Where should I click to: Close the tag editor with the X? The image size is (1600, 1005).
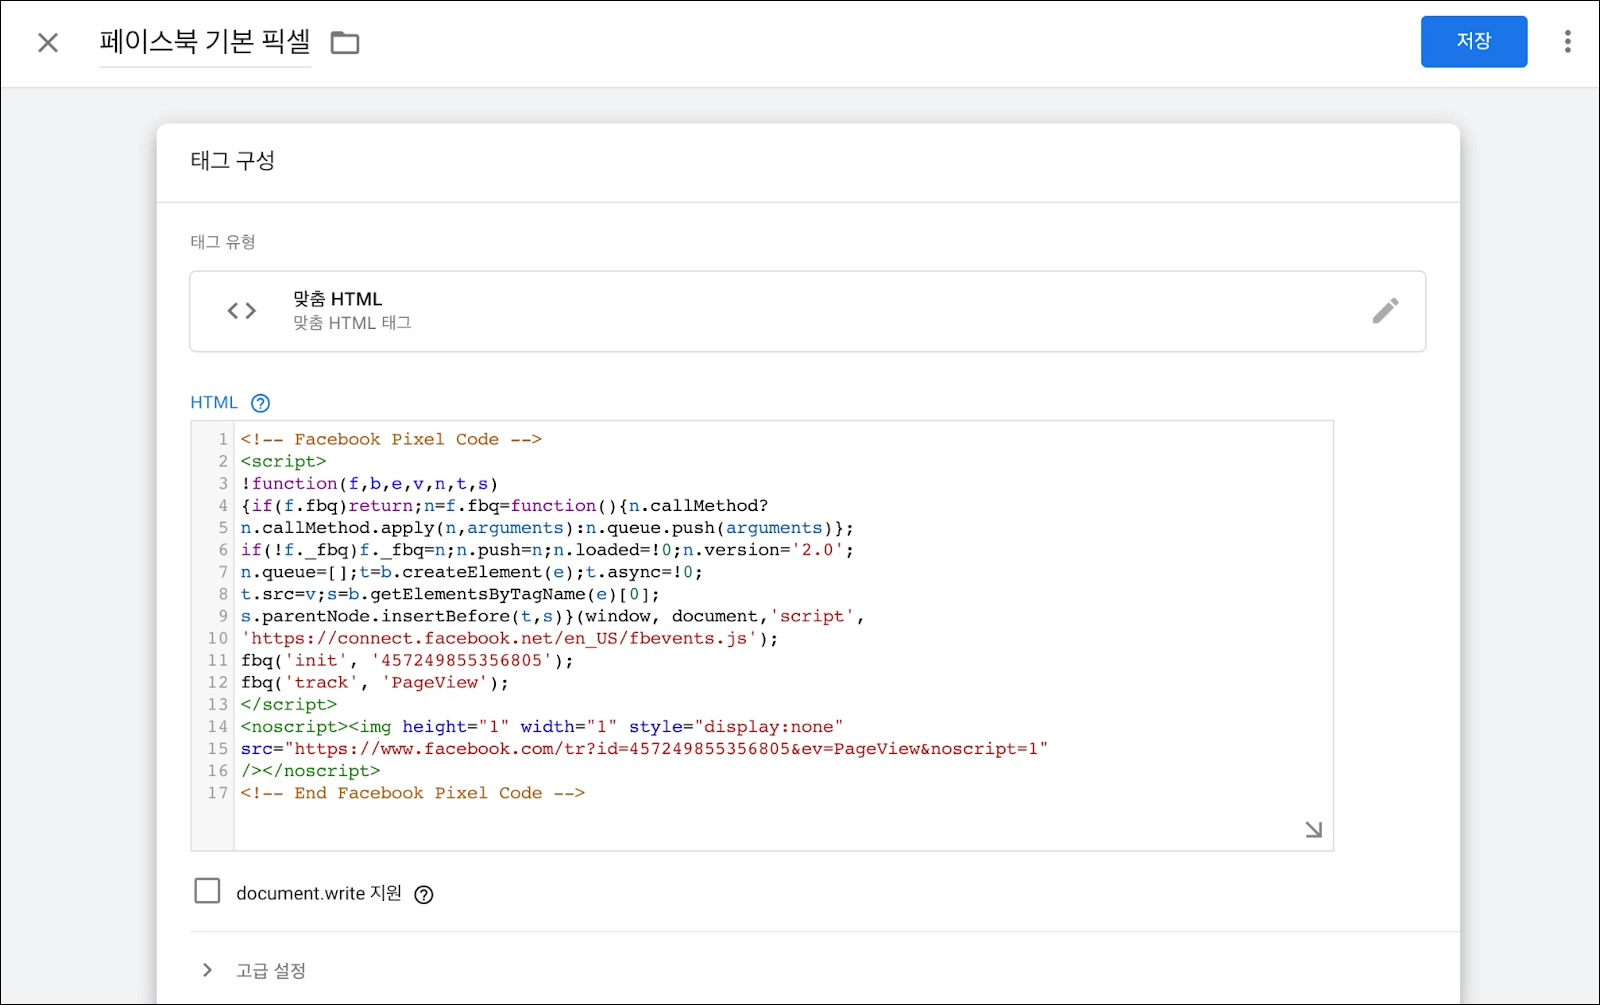tap(48, 43)
